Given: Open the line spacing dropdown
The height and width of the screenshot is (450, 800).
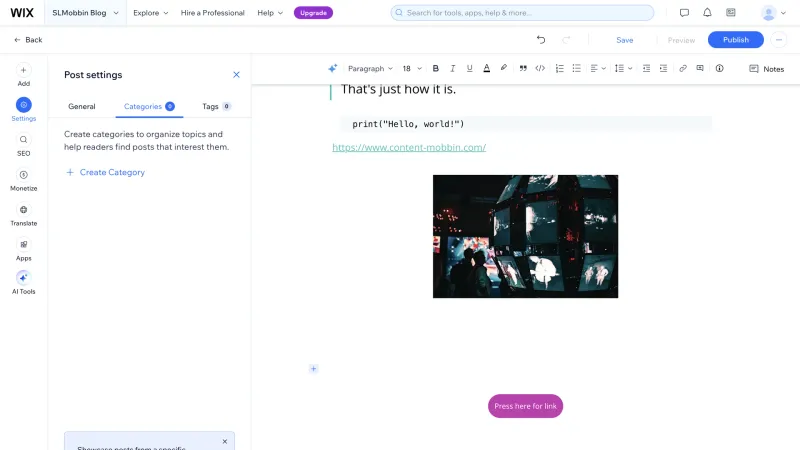Looking at the screenshot, I should click(x=623, y=68).
